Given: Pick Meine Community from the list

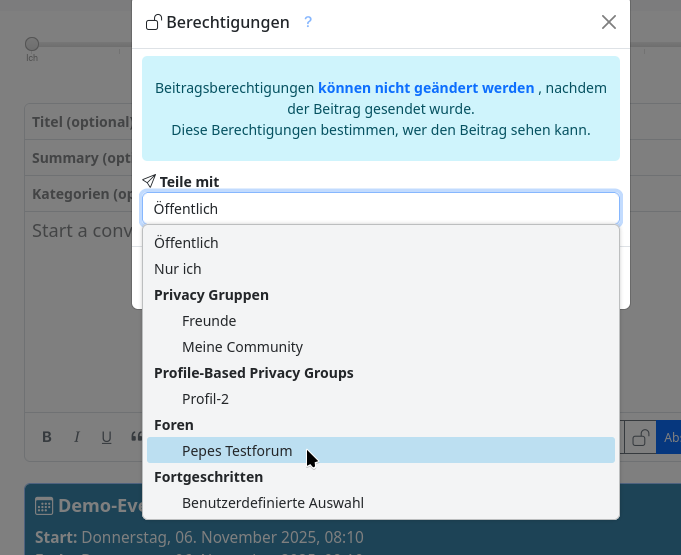Looking at the screenshot, I should click(x=242, y=347).
